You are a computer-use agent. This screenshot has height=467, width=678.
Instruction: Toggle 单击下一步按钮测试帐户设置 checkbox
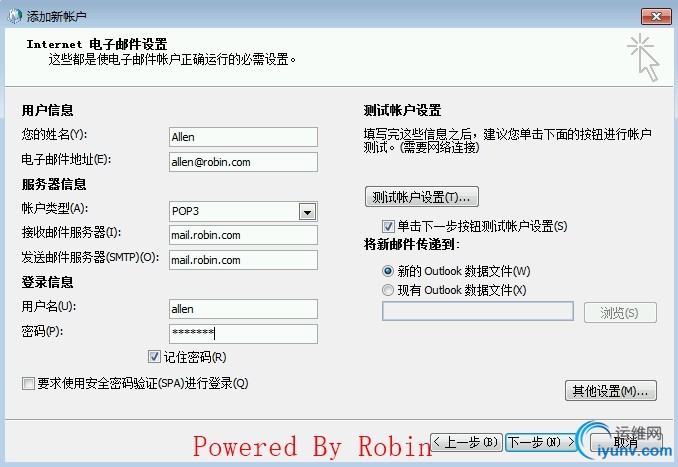[388, 226]
